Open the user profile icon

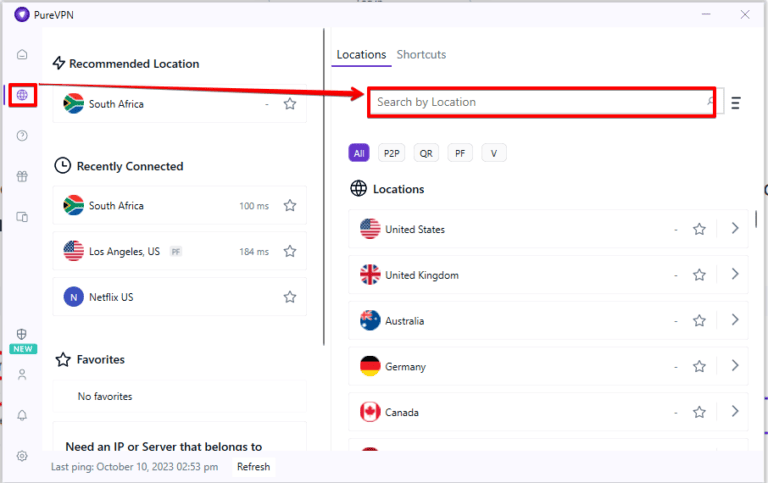click(22, 375)
